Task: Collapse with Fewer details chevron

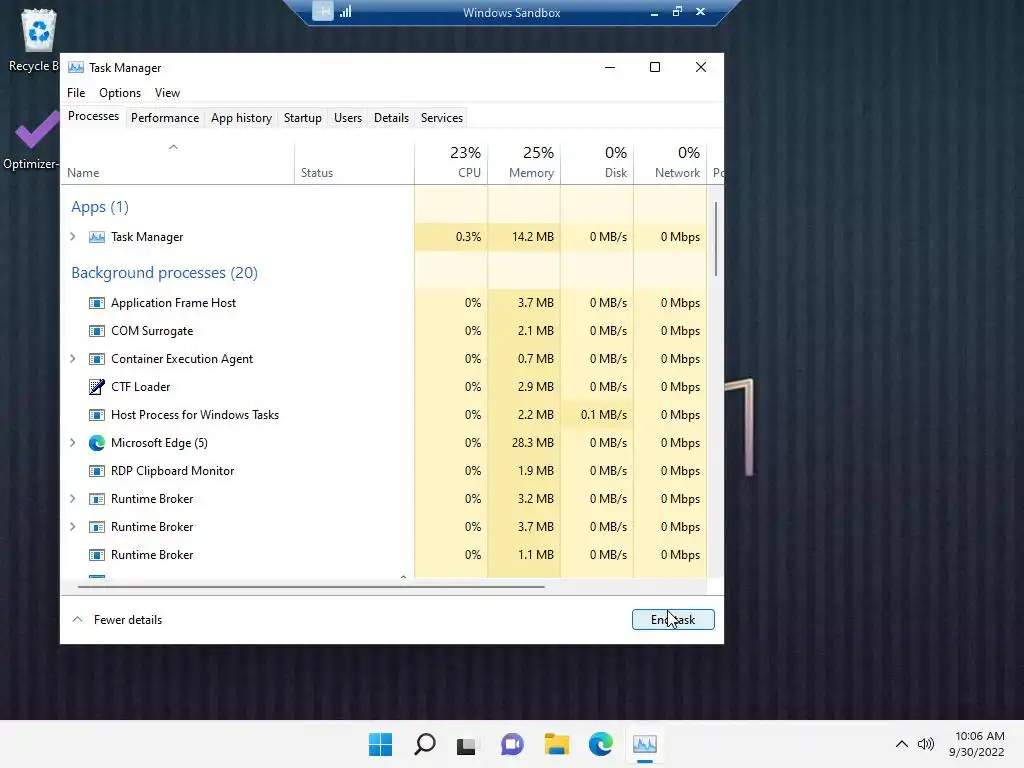Action: 77,620
